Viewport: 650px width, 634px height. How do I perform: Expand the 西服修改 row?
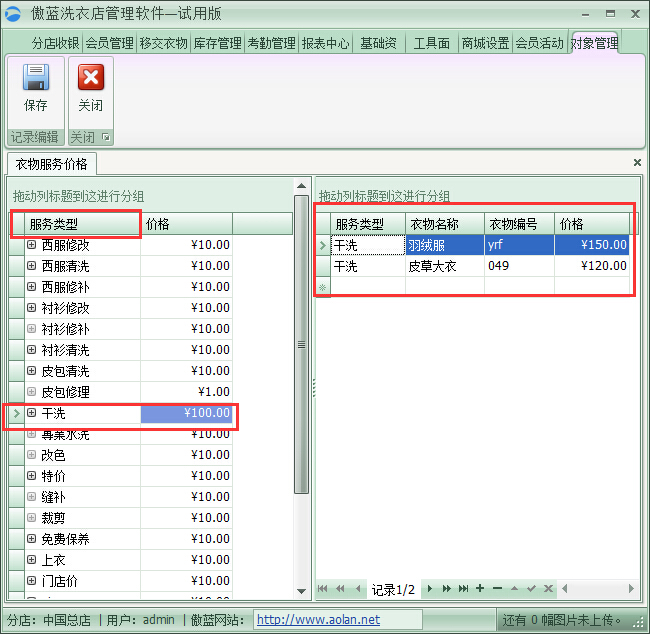point(32,245)
